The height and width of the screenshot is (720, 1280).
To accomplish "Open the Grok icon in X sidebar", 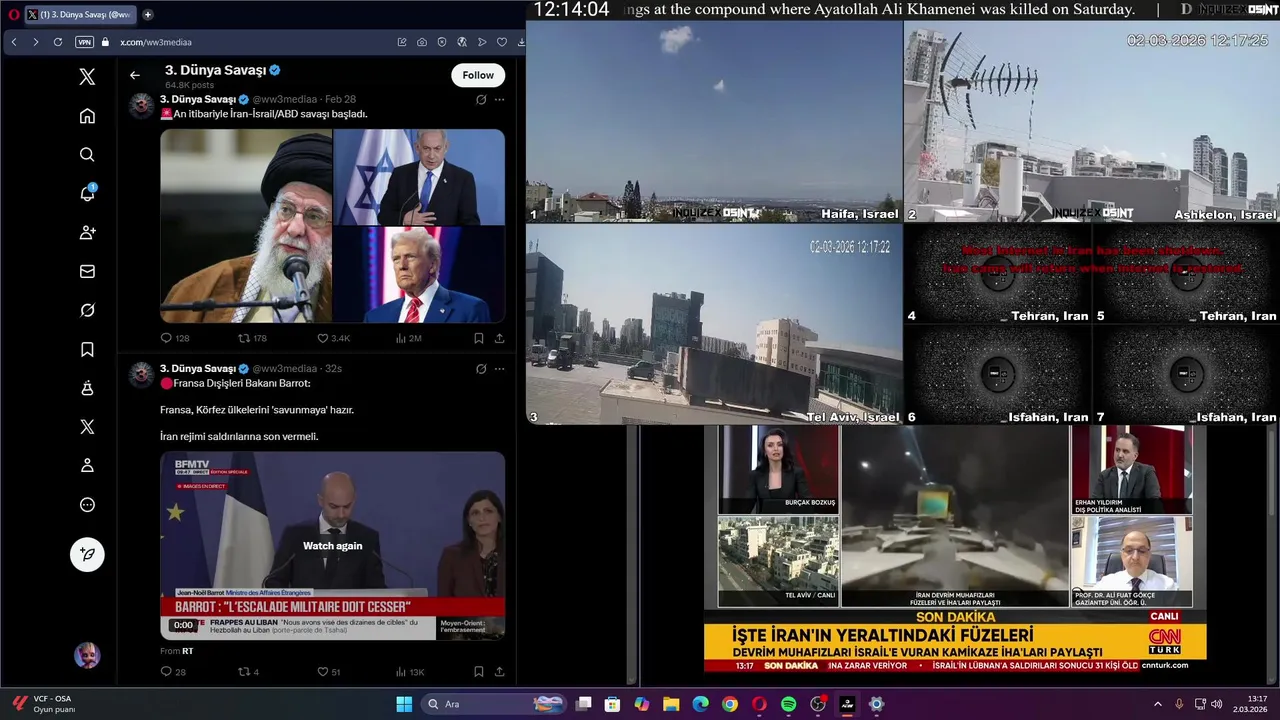I will pos(87,310).
